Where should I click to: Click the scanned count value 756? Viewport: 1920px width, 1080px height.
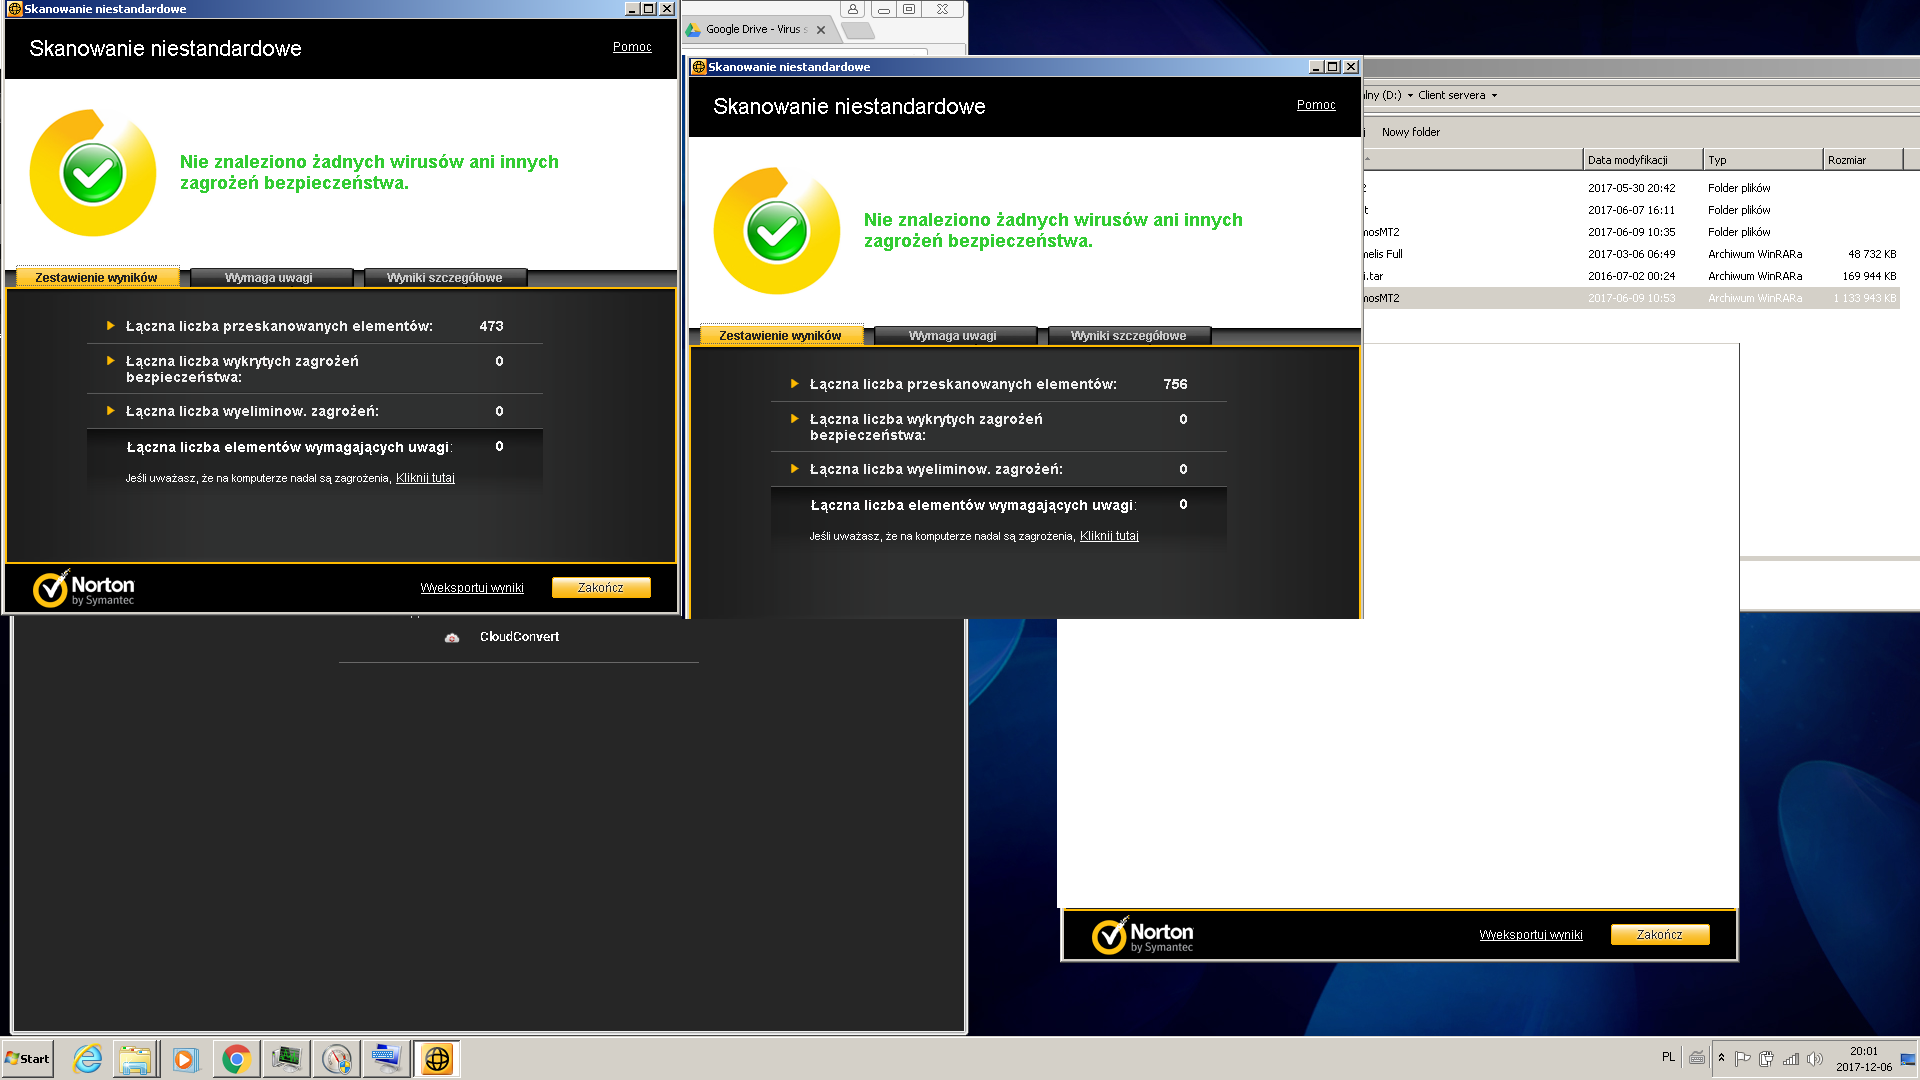click(1175, 384)
